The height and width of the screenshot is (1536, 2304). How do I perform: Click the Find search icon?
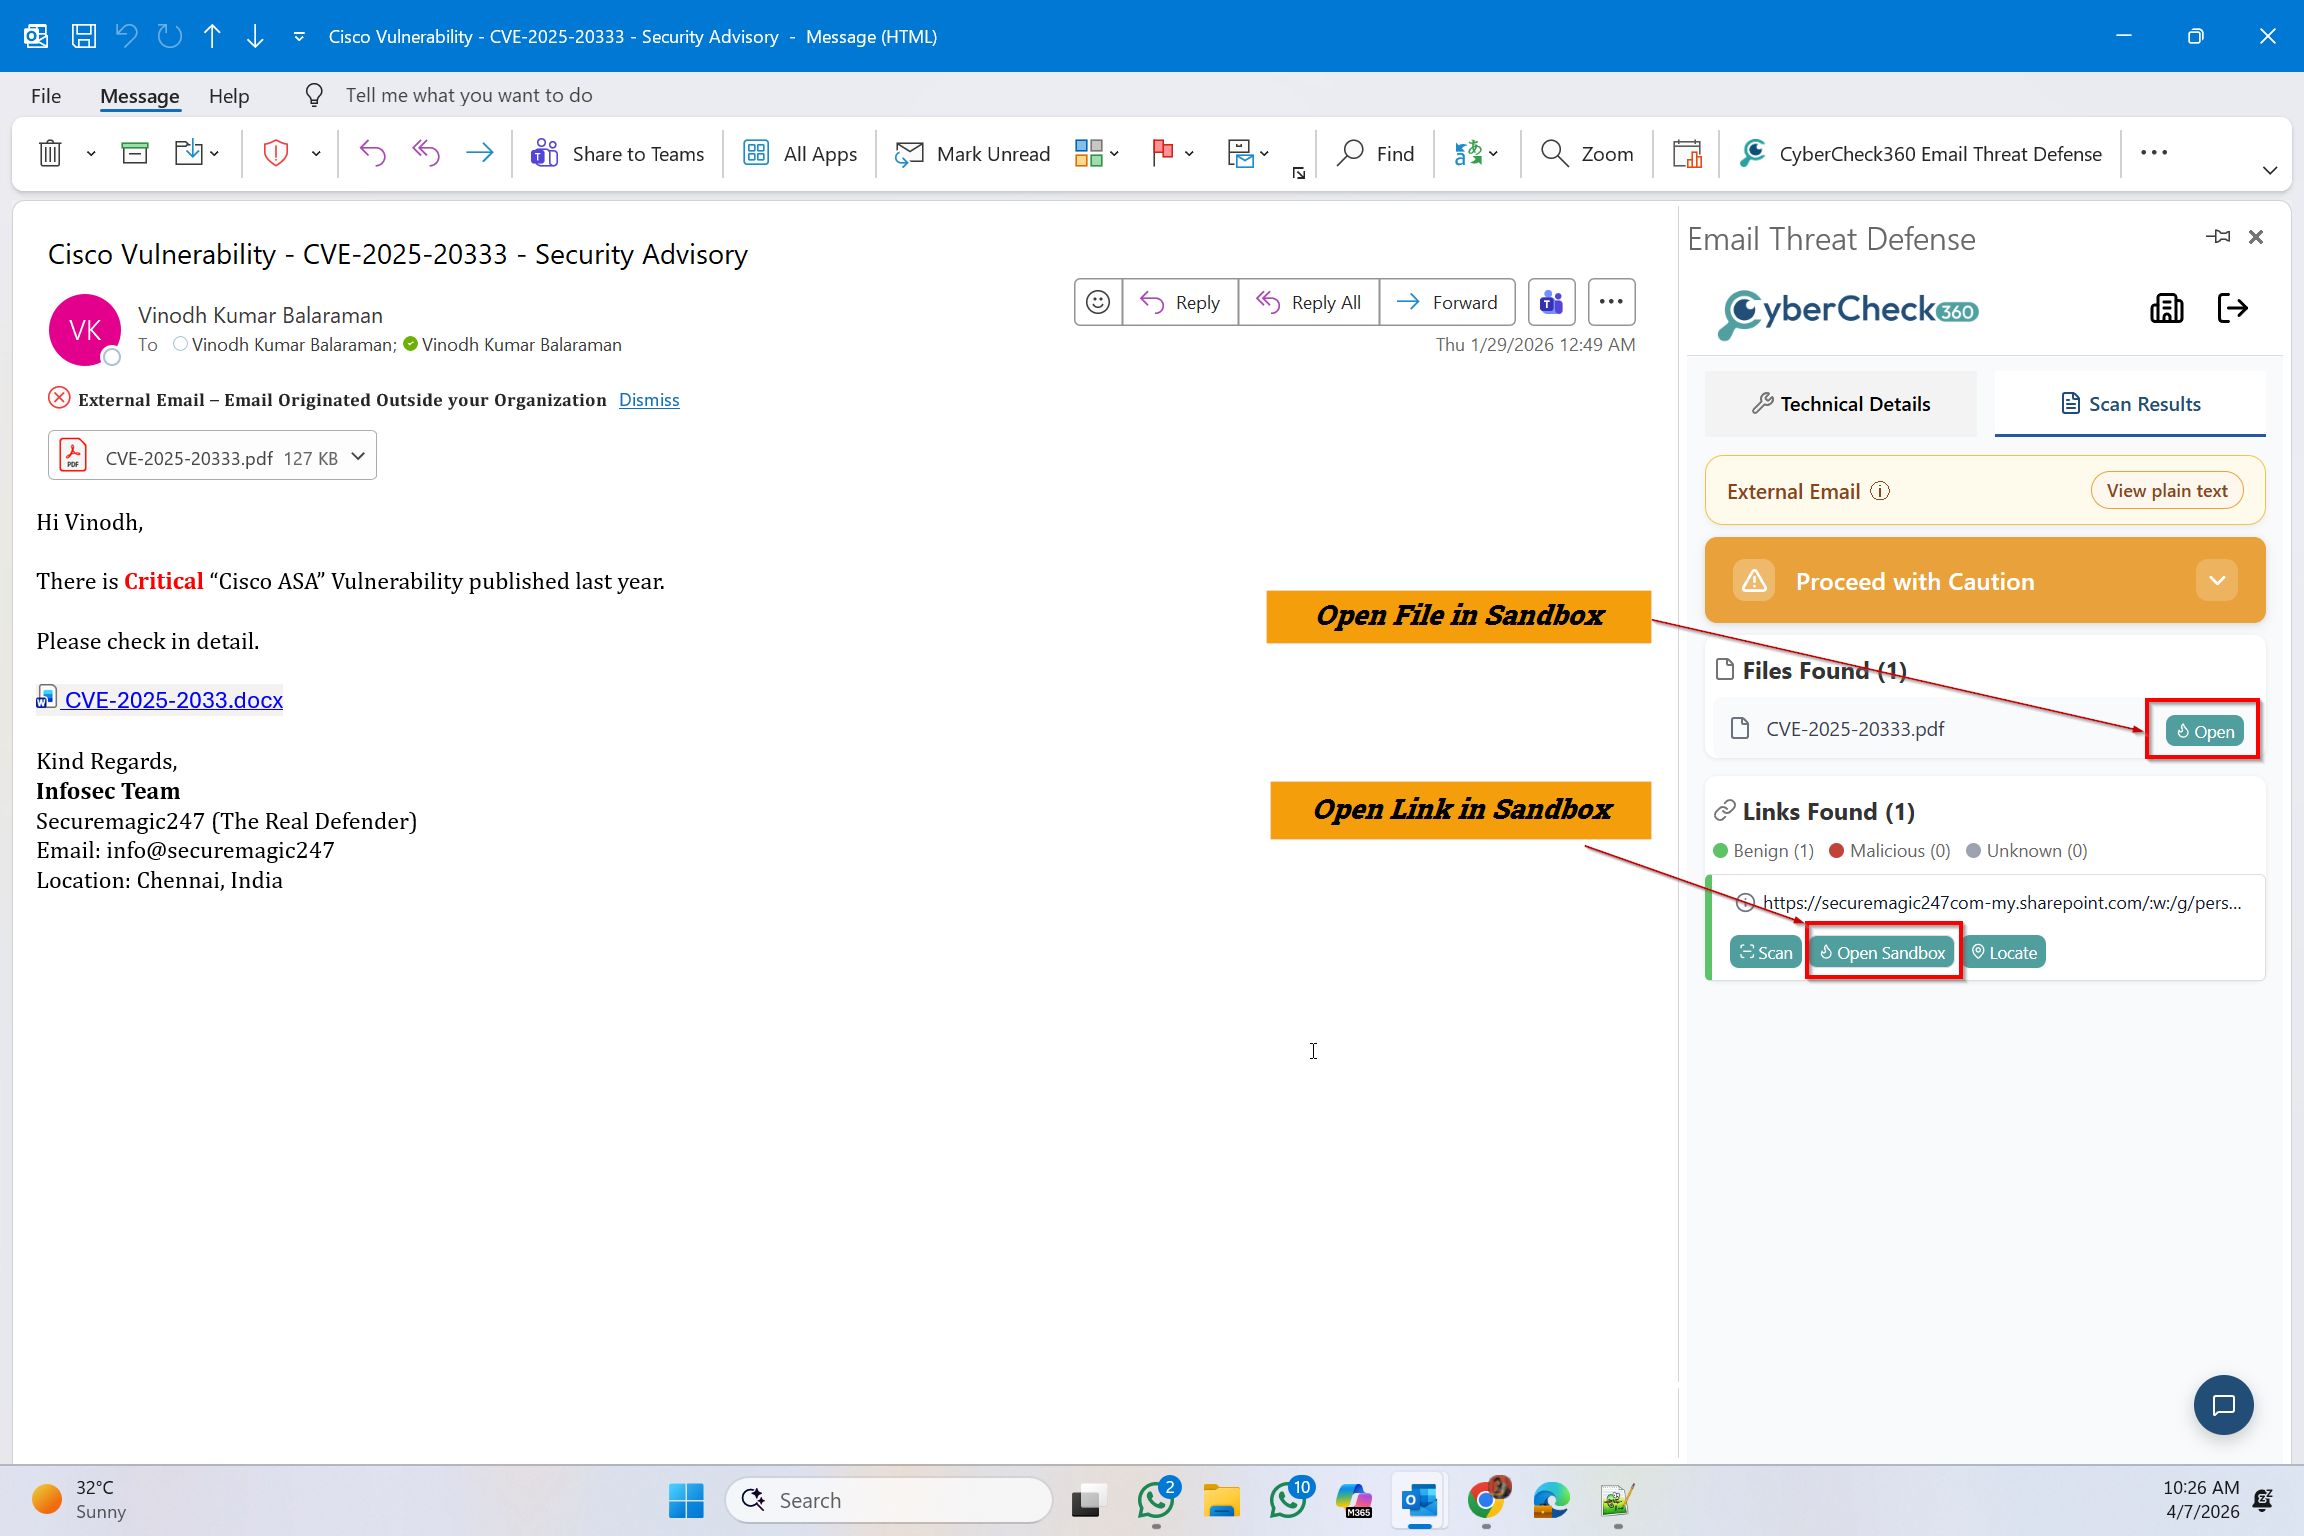click(1350, 153)
